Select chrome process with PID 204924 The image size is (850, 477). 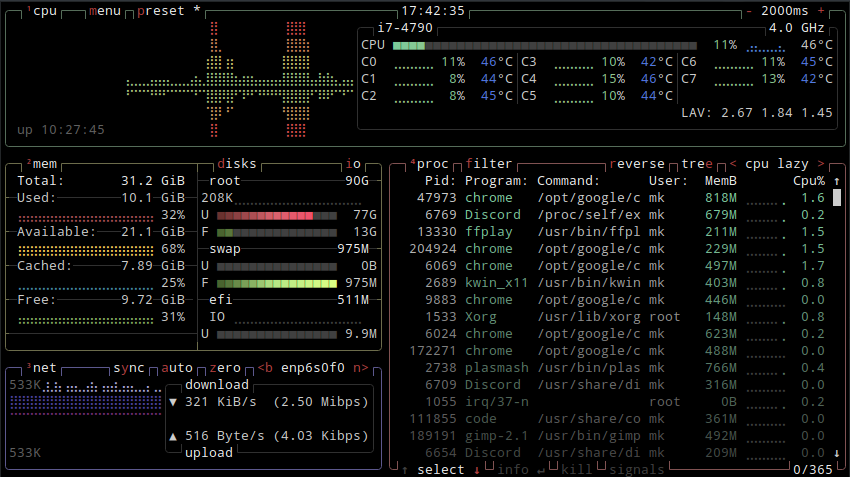tap(617, 249)
